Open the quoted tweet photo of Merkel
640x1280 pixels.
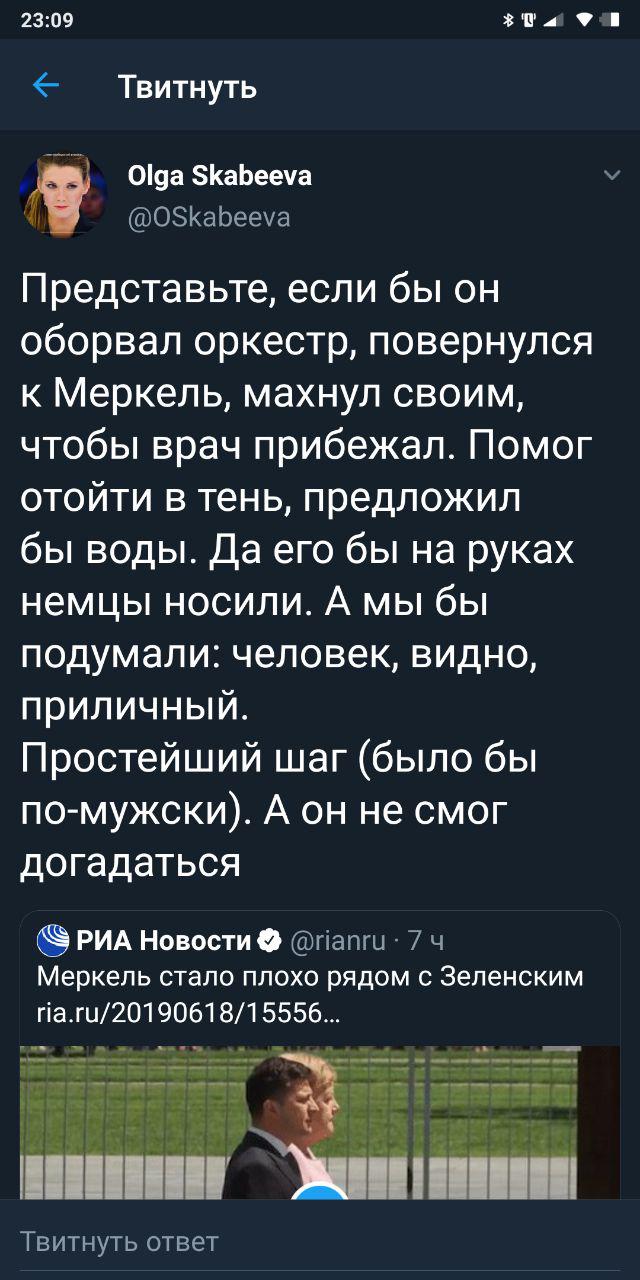[320, 1120]
